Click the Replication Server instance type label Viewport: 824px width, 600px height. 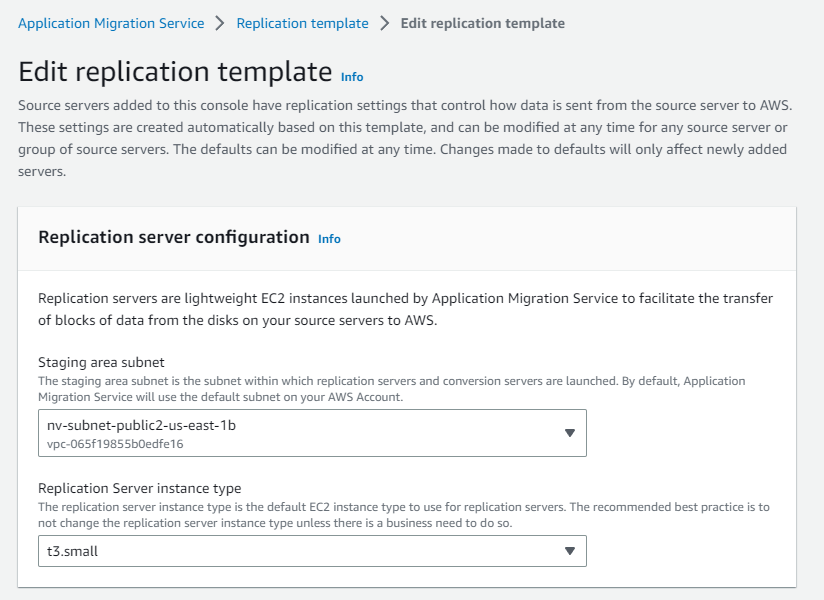point(139,488)
